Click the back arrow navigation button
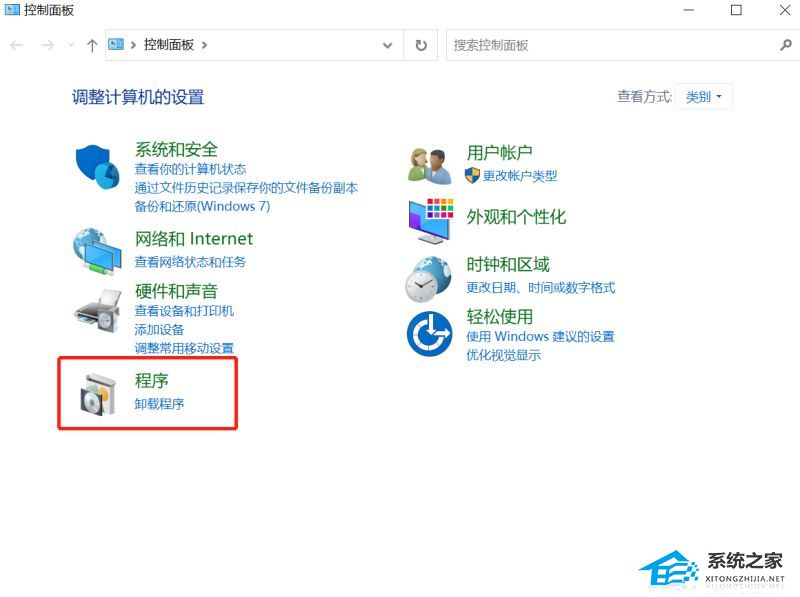The height and width of the screenshot is (597, 800). [x=17, y=45]
